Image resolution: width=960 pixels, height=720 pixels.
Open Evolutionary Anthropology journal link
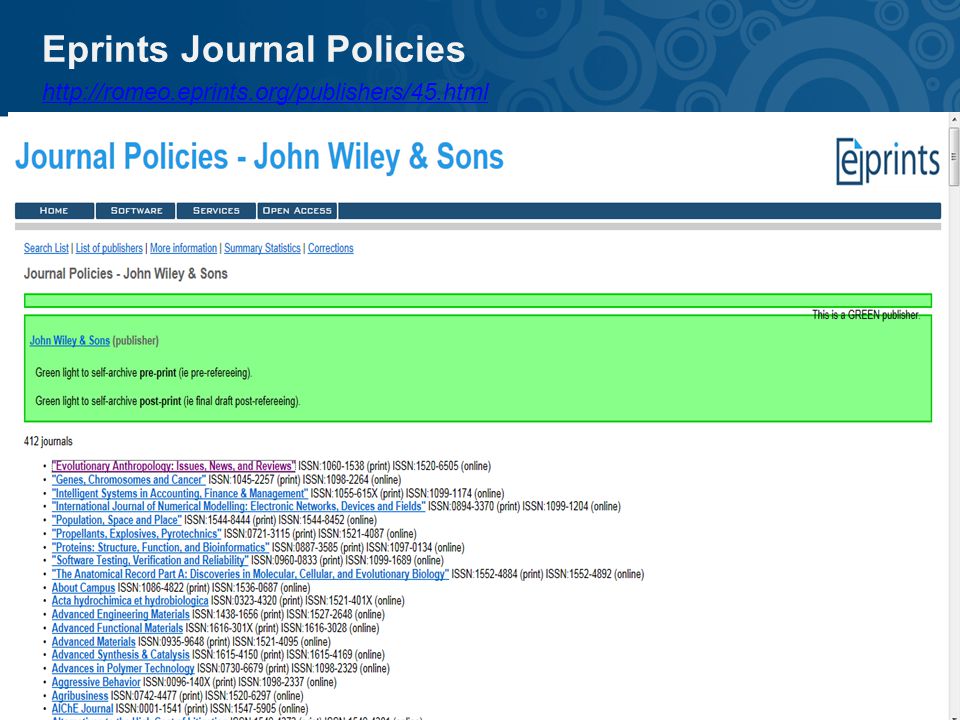coord(173,466)
